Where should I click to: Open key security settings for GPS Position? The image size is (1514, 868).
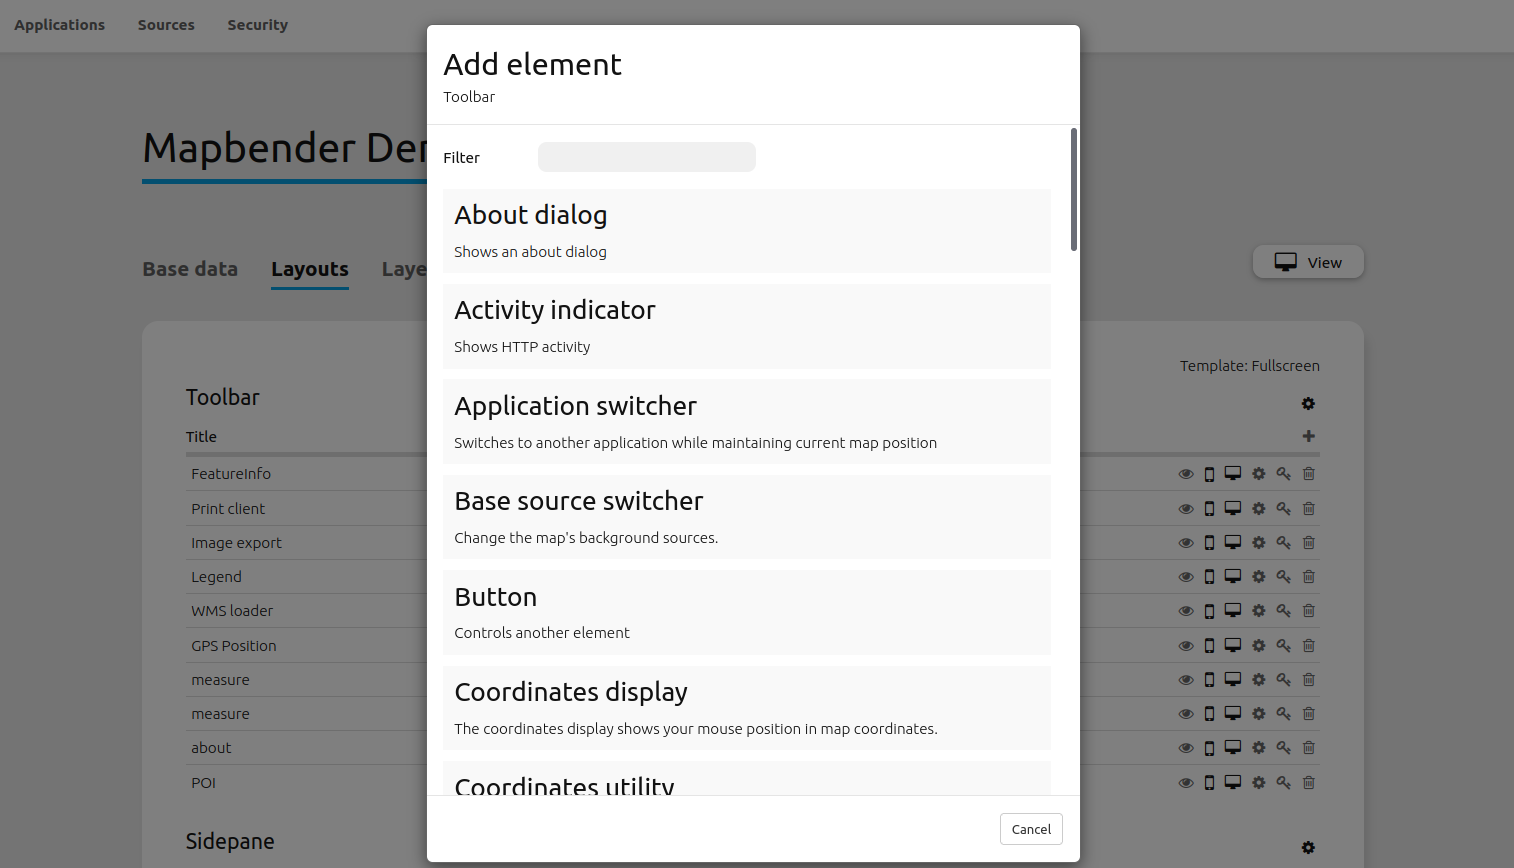pos(1283,645)
